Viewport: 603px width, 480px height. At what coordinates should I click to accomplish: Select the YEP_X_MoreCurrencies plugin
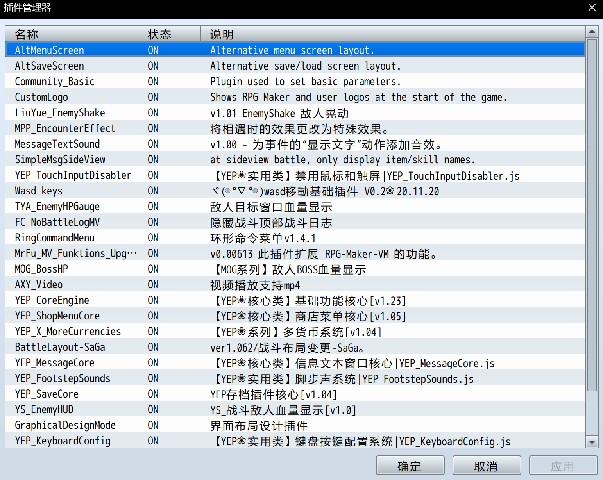click(x=295, y=331)
